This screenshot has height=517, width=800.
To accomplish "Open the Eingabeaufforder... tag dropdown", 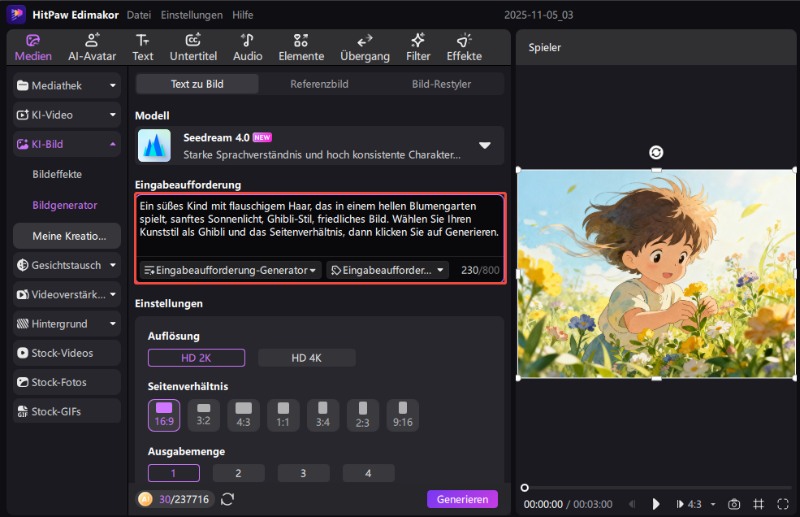I will 388,270.
